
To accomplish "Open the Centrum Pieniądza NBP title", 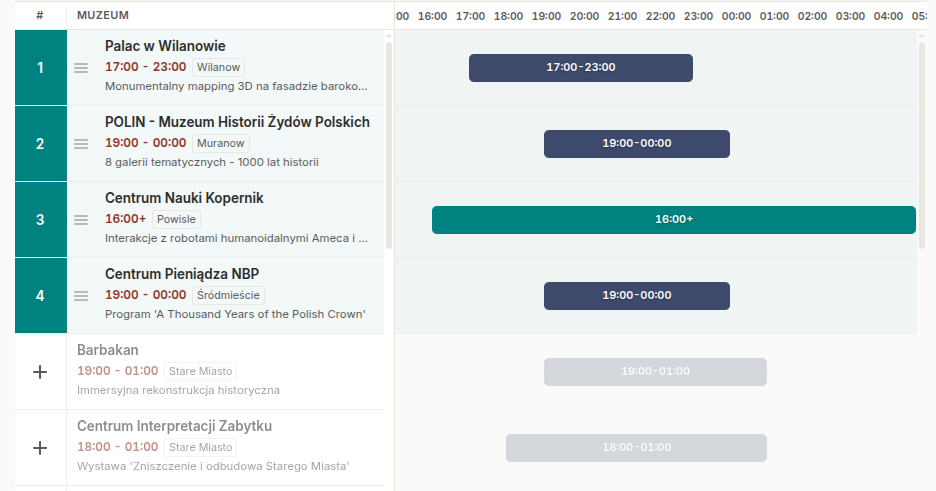I will 182,274.
